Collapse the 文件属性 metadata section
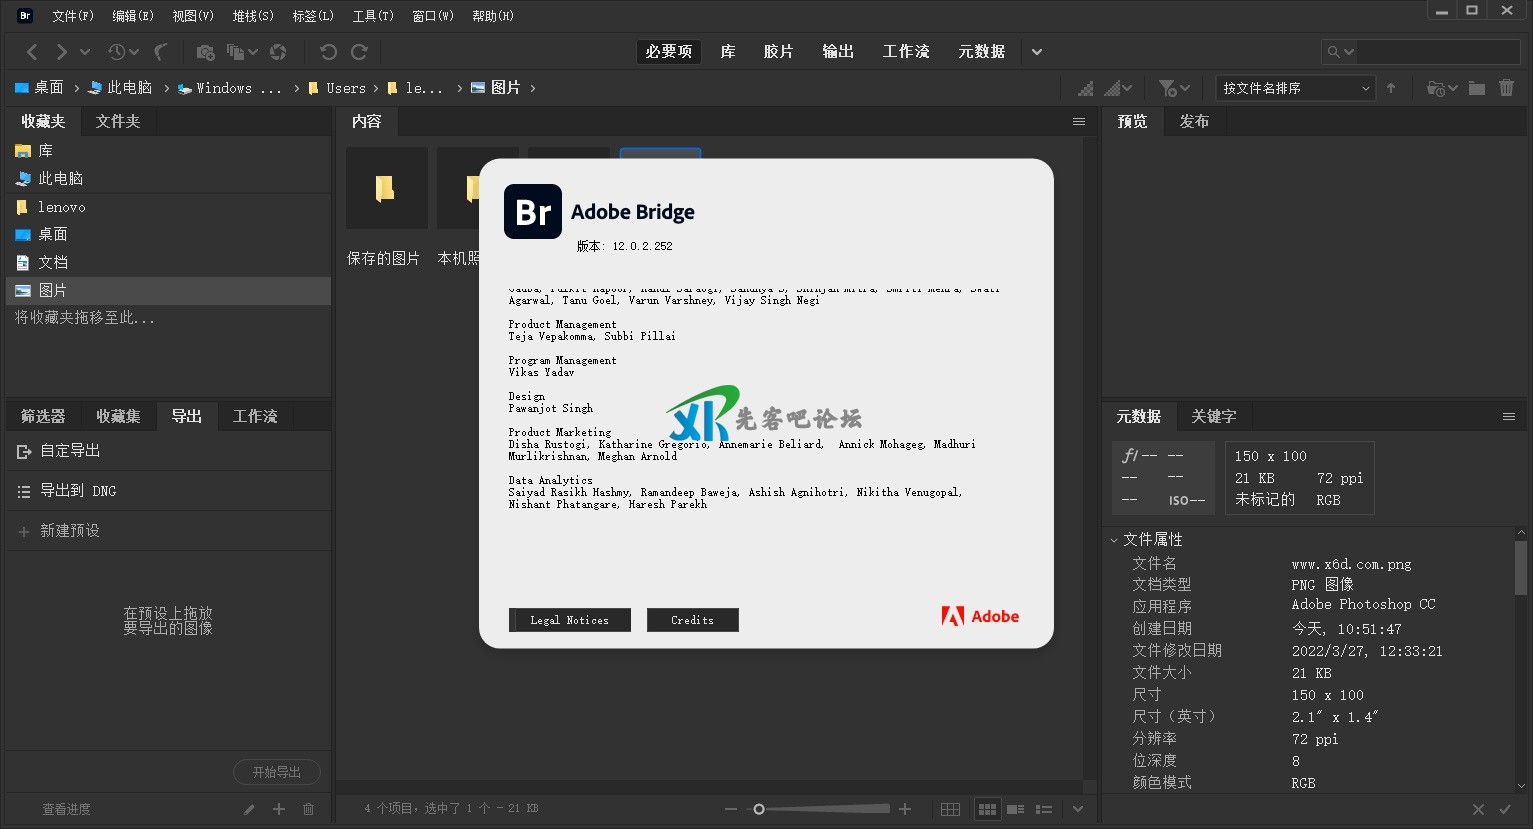The image size is (1533, 829). click(x=1114, y=540)
